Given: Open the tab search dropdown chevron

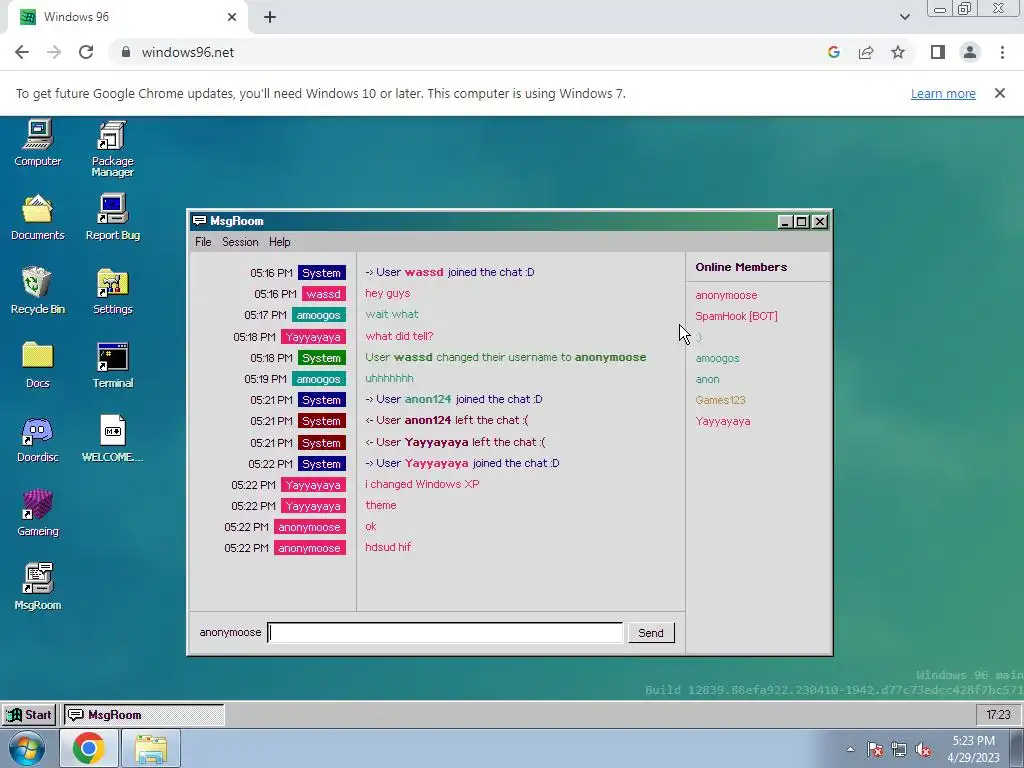Looking at the screenshot, I should pyautogui.click(x=904, y=17).
